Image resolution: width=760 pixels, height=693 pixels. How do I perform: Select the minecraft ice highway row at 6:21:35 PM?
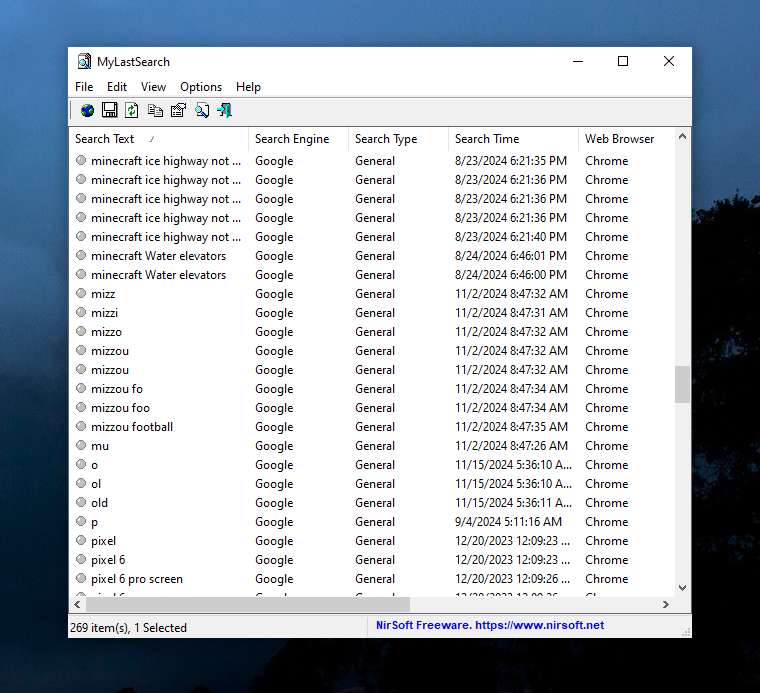click(x=372, y=160)
